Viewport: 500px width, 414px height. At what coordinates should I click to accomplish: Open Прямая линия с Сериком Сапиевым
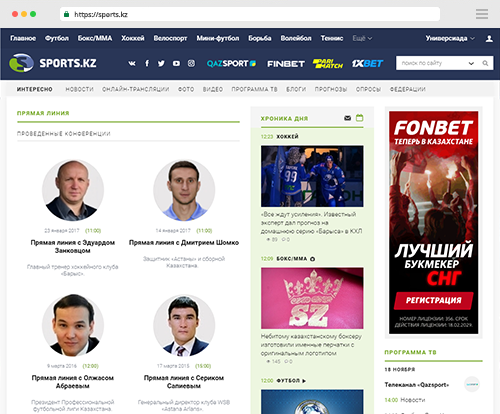pos(184,382)
